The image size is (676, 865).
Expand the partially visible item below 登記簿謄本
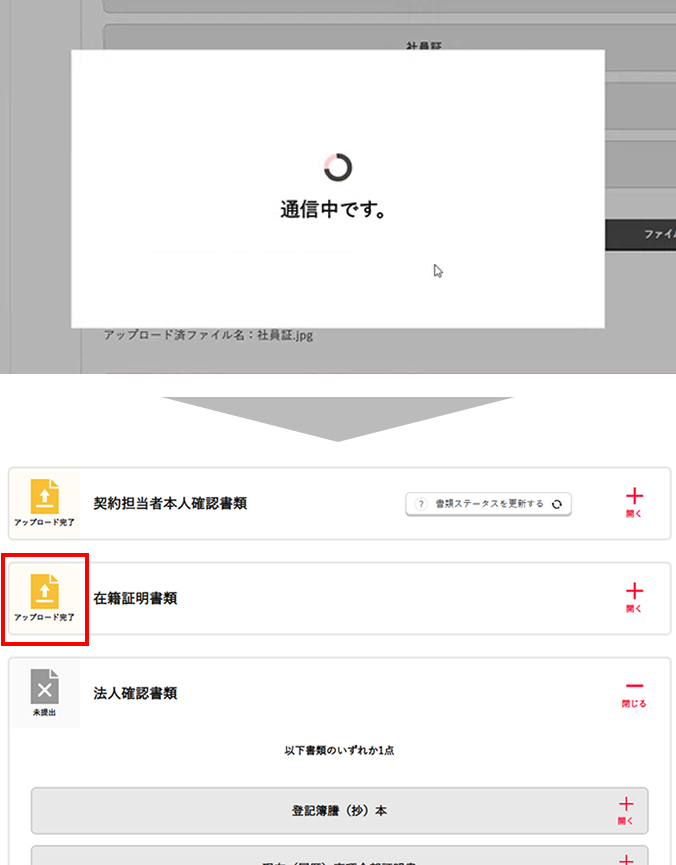coord(626,858)
